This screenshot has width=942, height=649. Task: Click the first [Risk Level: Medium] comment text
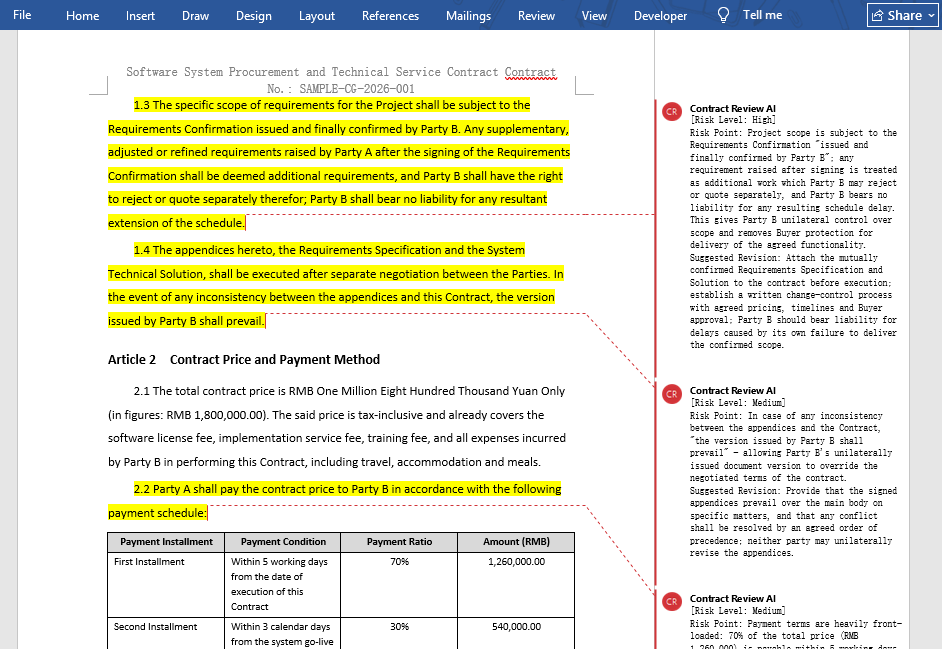pyautogui.click(x=738, y=403)
